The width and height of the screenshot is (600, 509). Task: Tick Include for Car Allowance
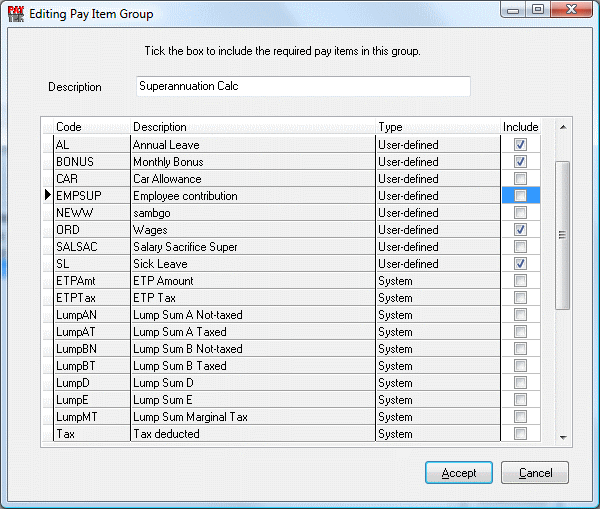pos(520,179)
